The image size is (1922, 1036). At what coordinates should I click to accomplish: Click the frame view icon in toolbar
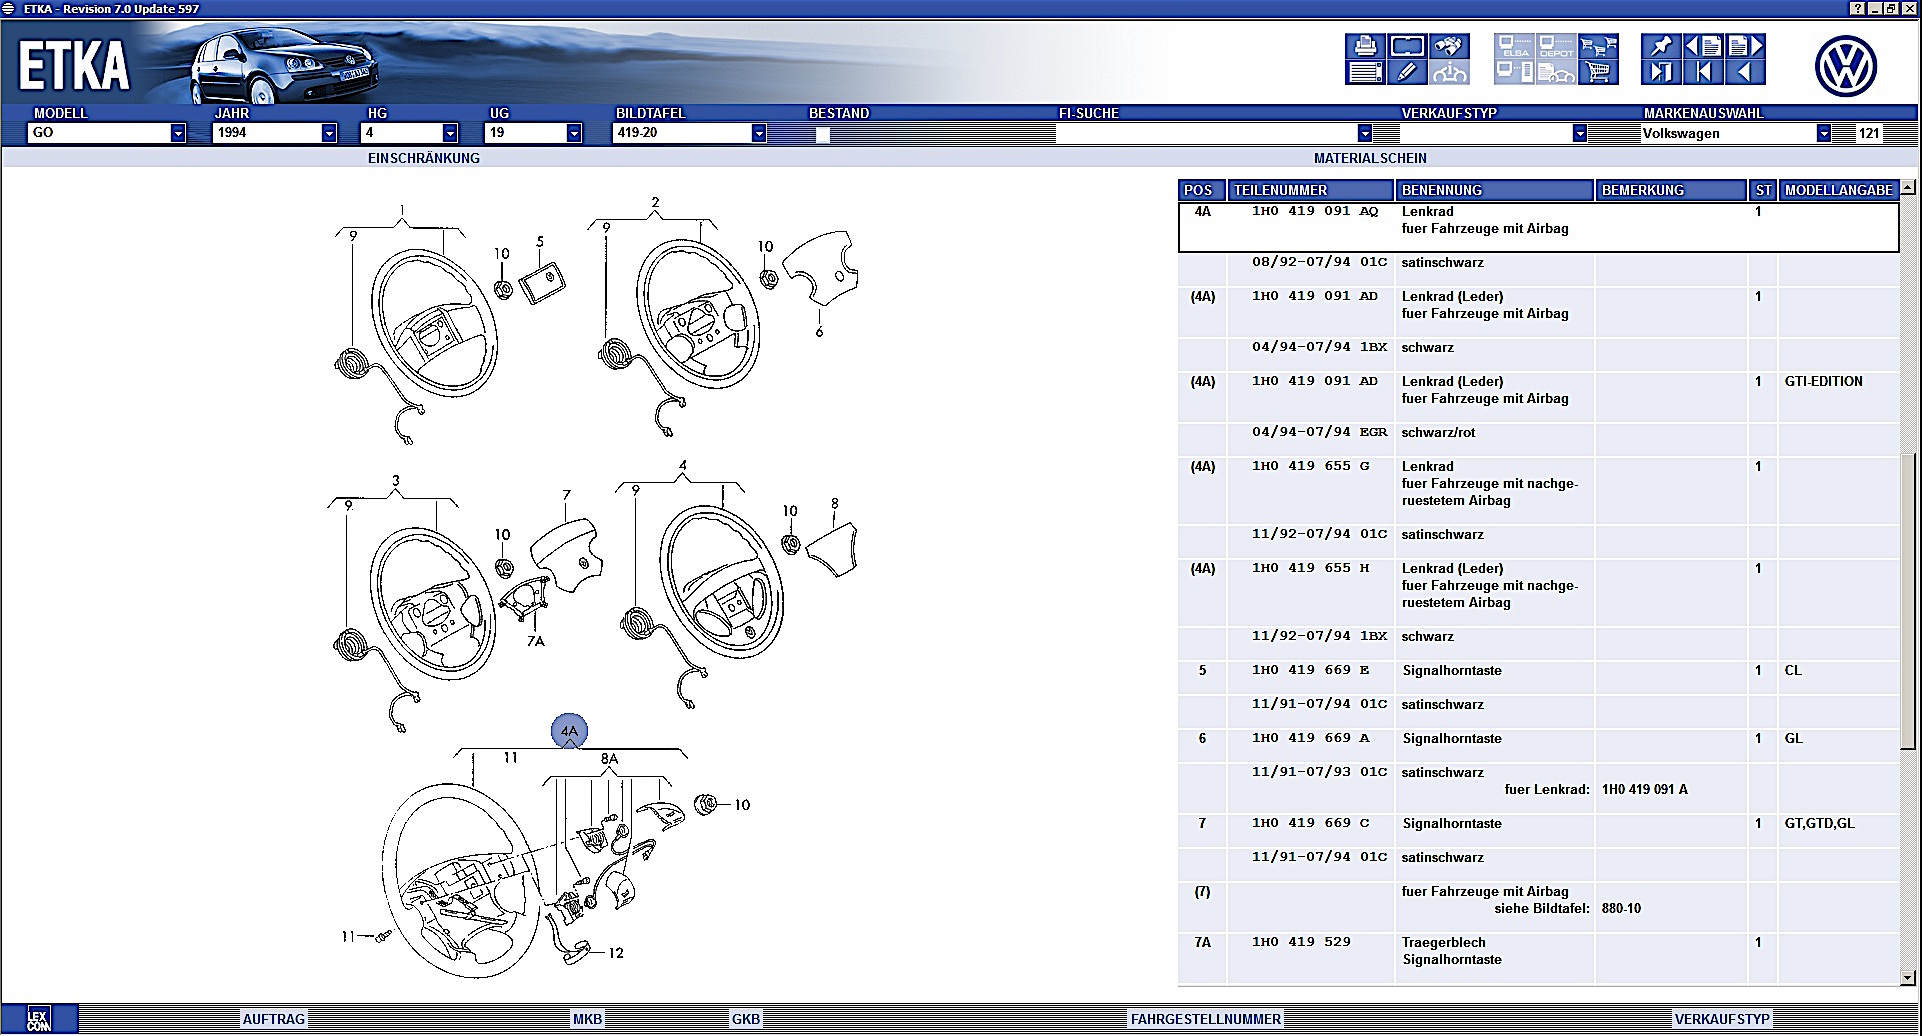pos(1406,46)
